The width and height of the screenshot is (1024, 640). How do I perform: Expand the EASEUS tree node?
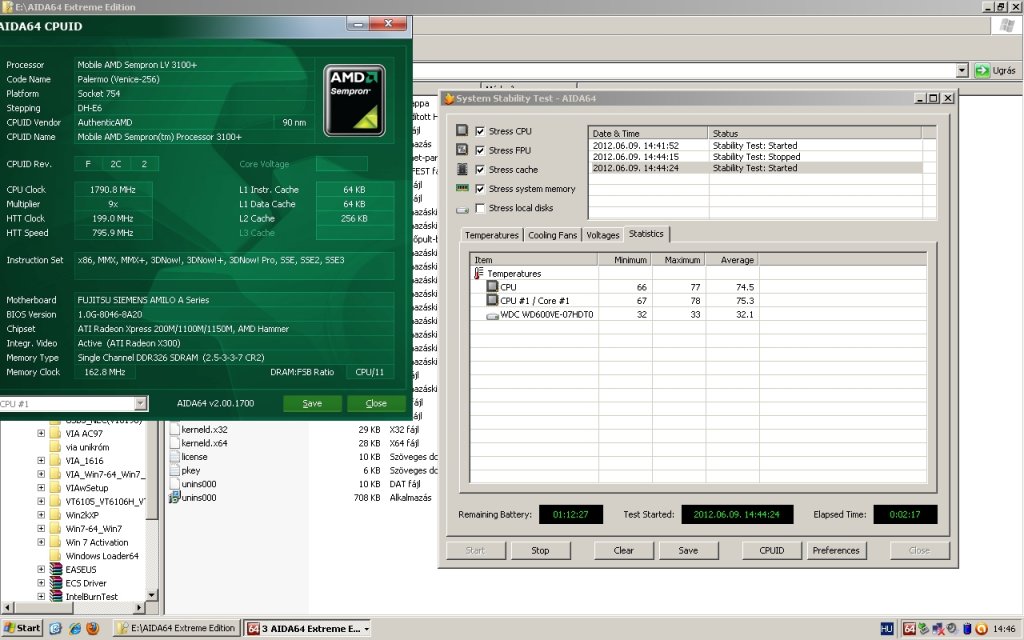pyautogui.click(x=41, y=569)
